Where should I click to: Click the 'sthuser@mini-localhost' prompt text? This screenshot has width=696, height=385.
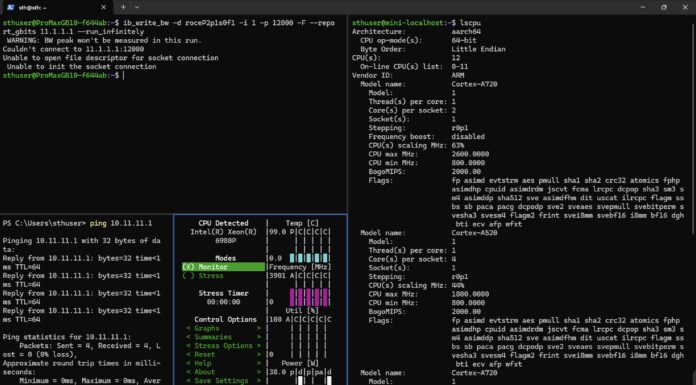pos(400,23)
